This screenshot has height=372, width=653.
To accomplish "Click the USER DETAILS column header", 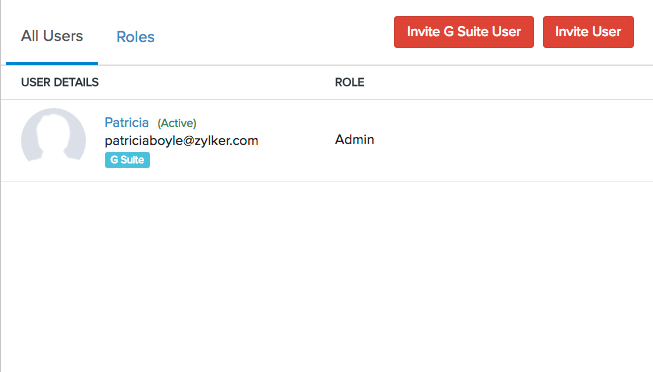I will pos(60,82).
